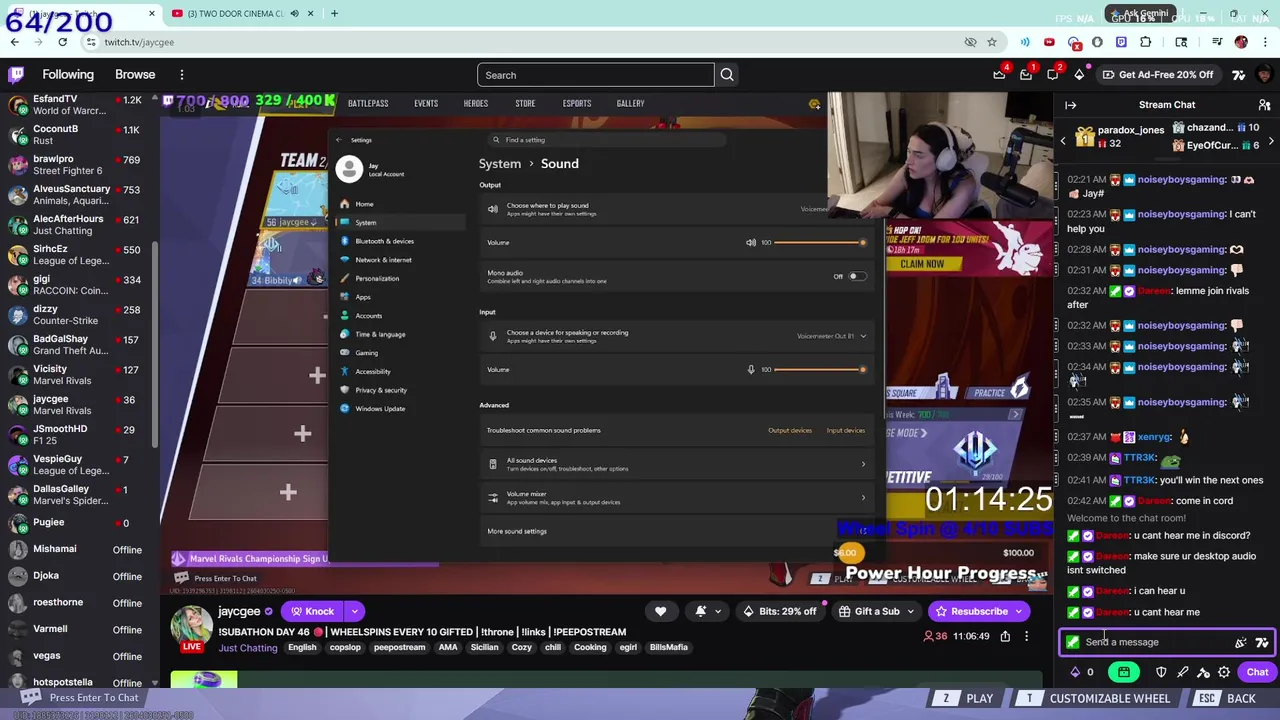Click the English stream tag
This screenshot has height=720, width=1280.
click(302, 647)
